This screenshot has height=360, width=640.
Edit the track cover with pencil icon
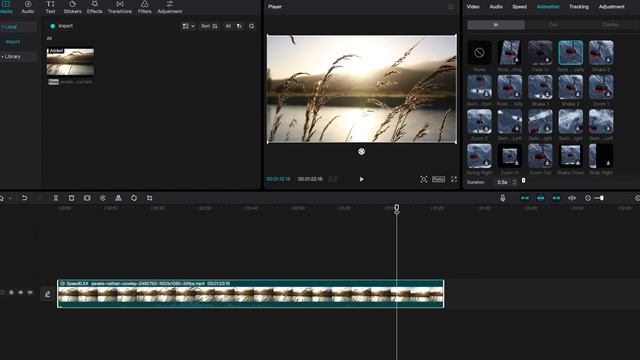[47, 294]
